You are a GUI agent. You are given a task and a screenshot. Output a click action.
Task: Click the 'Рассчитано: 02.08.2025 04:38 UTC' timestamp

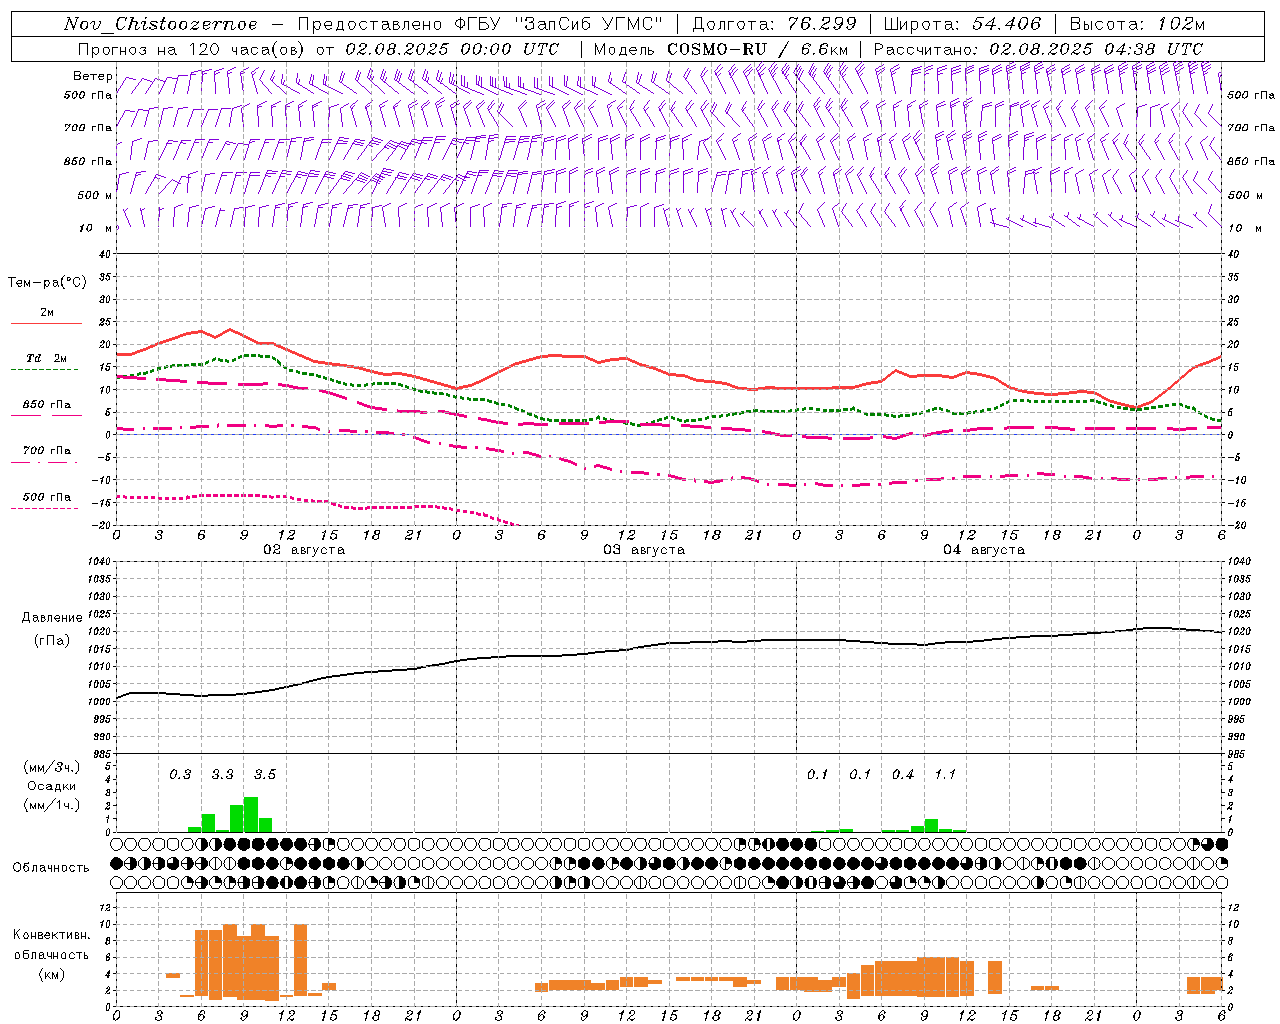coord(1038,49)
